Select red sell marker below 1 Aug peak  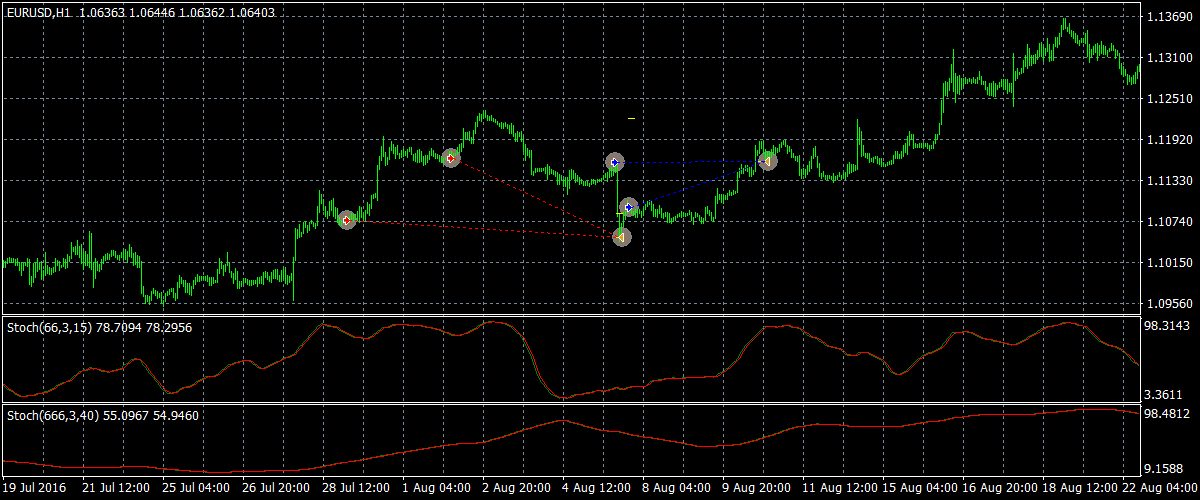pos(451,158)
